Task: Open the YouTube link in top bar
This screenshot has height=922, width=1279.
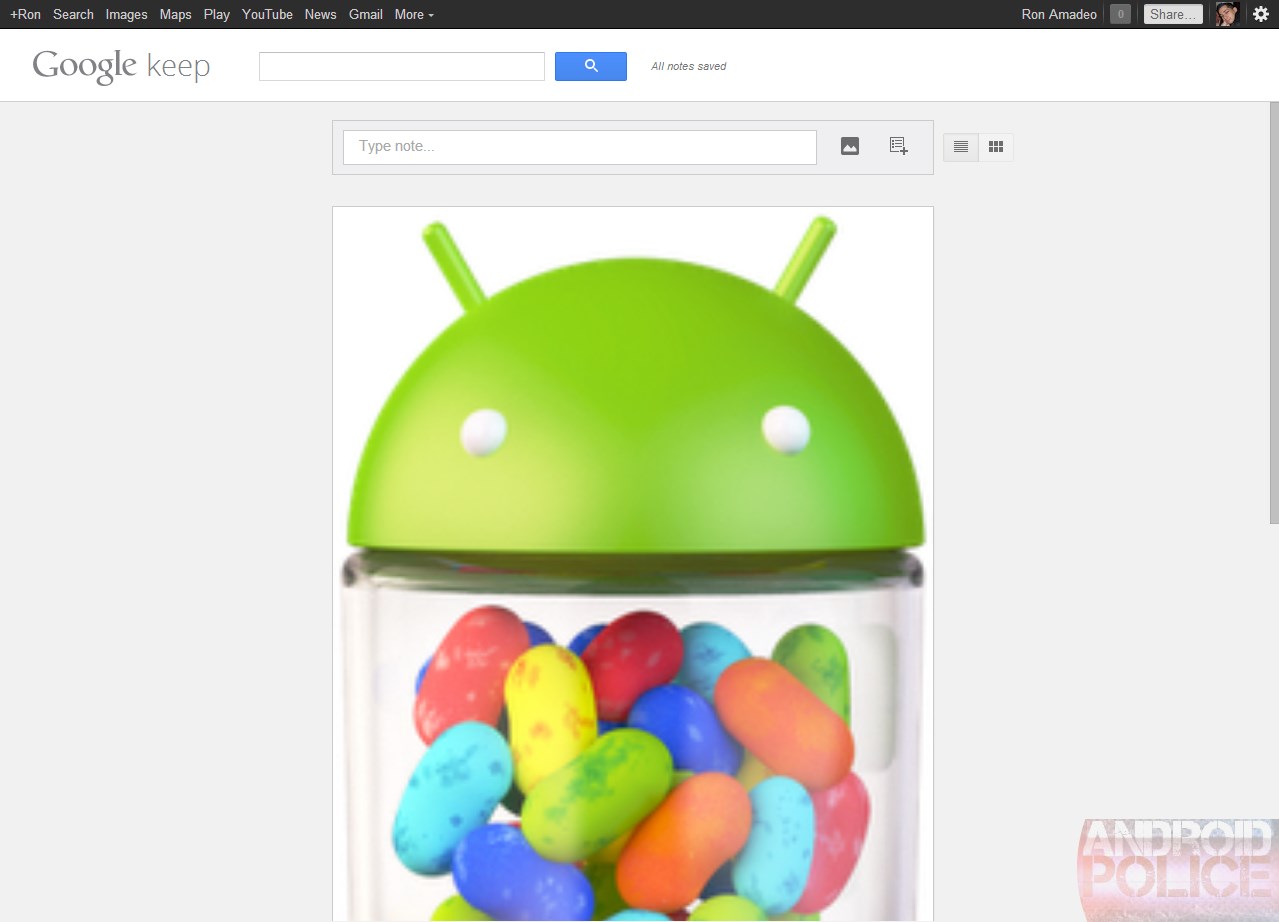Action: 267,14
